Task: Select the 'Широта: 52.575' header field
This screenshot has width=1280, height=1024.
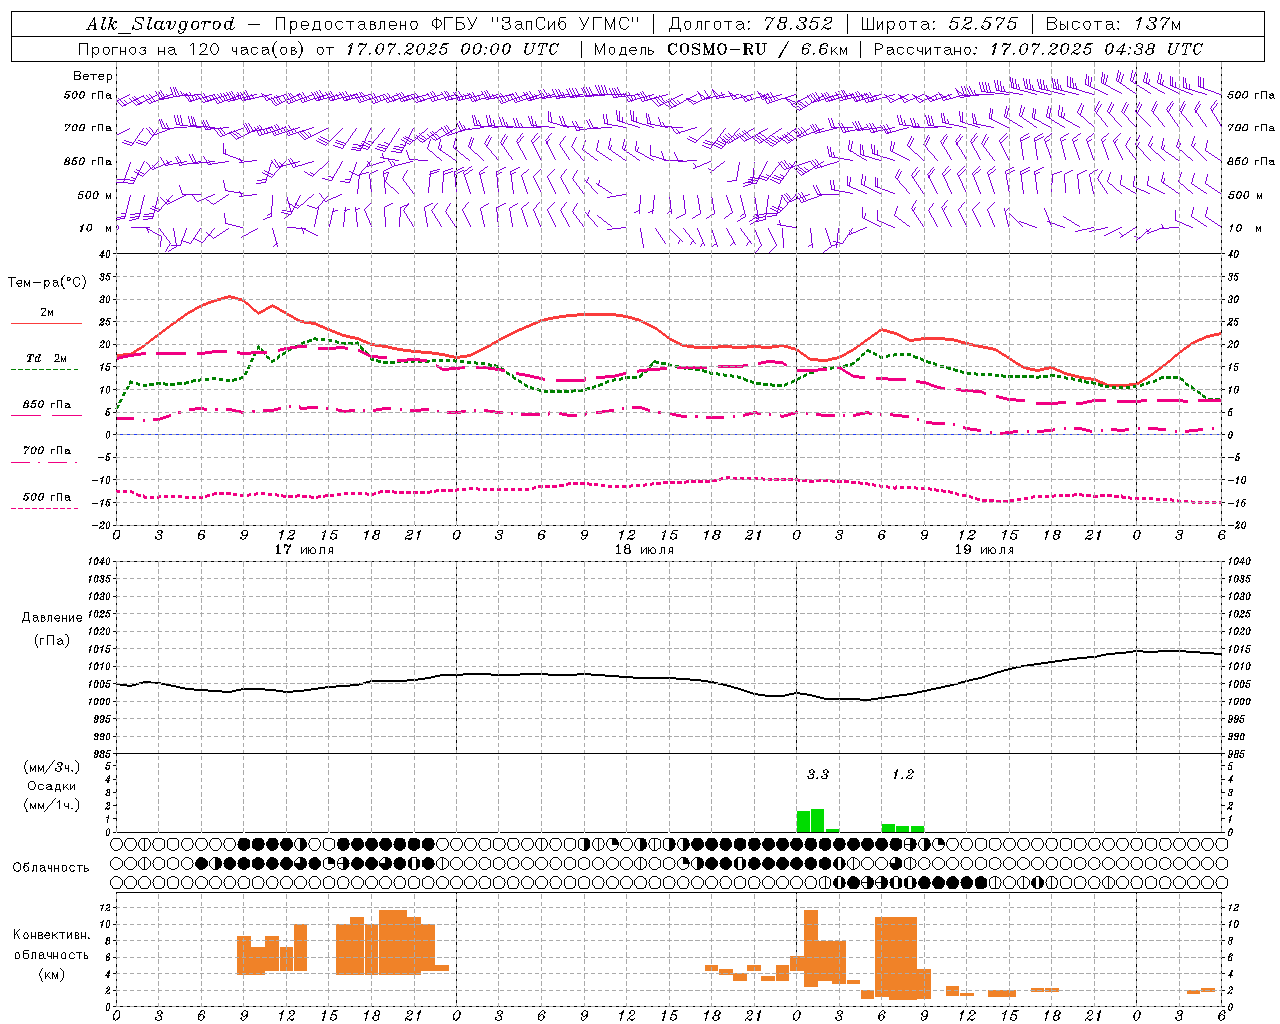Action: click(939, 24)
